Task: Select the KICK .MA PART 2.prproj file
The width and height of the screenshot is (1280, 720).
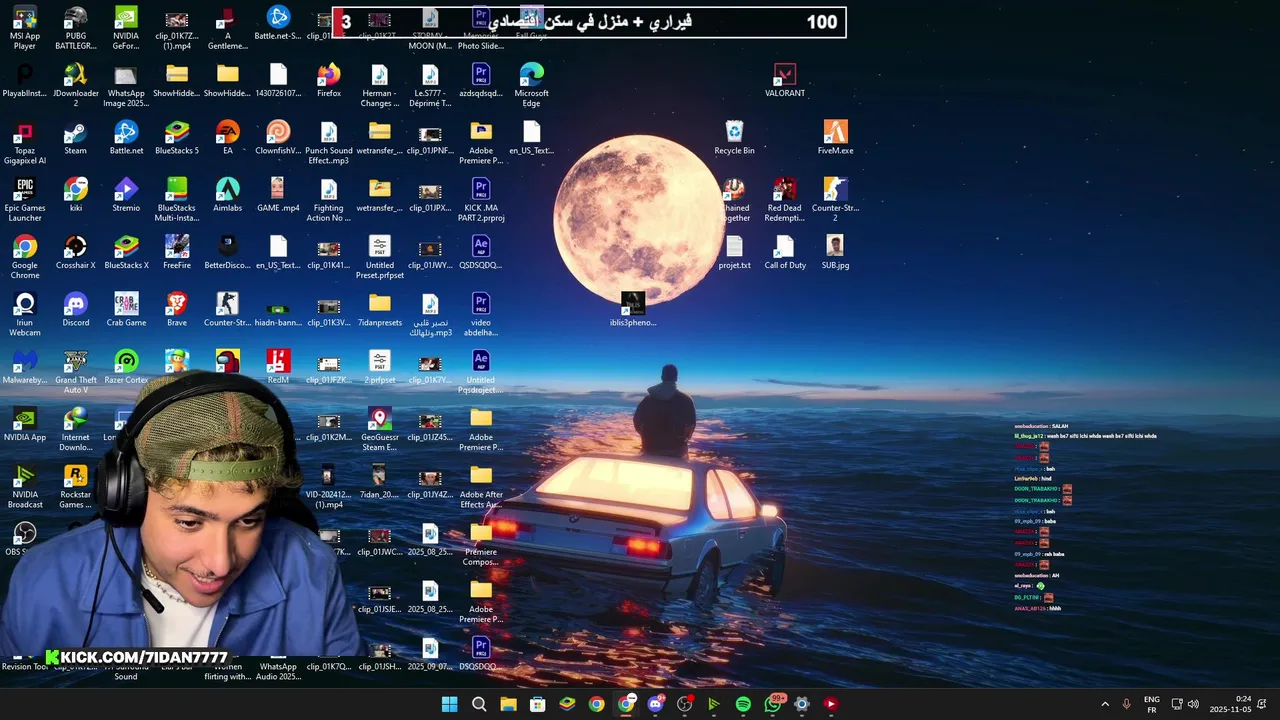Action: point(481,200)
